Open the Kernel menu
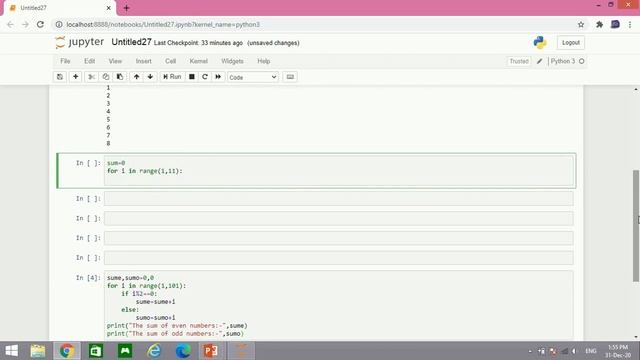The width and height of the screenshot is (640, 360). coord(198,61)
